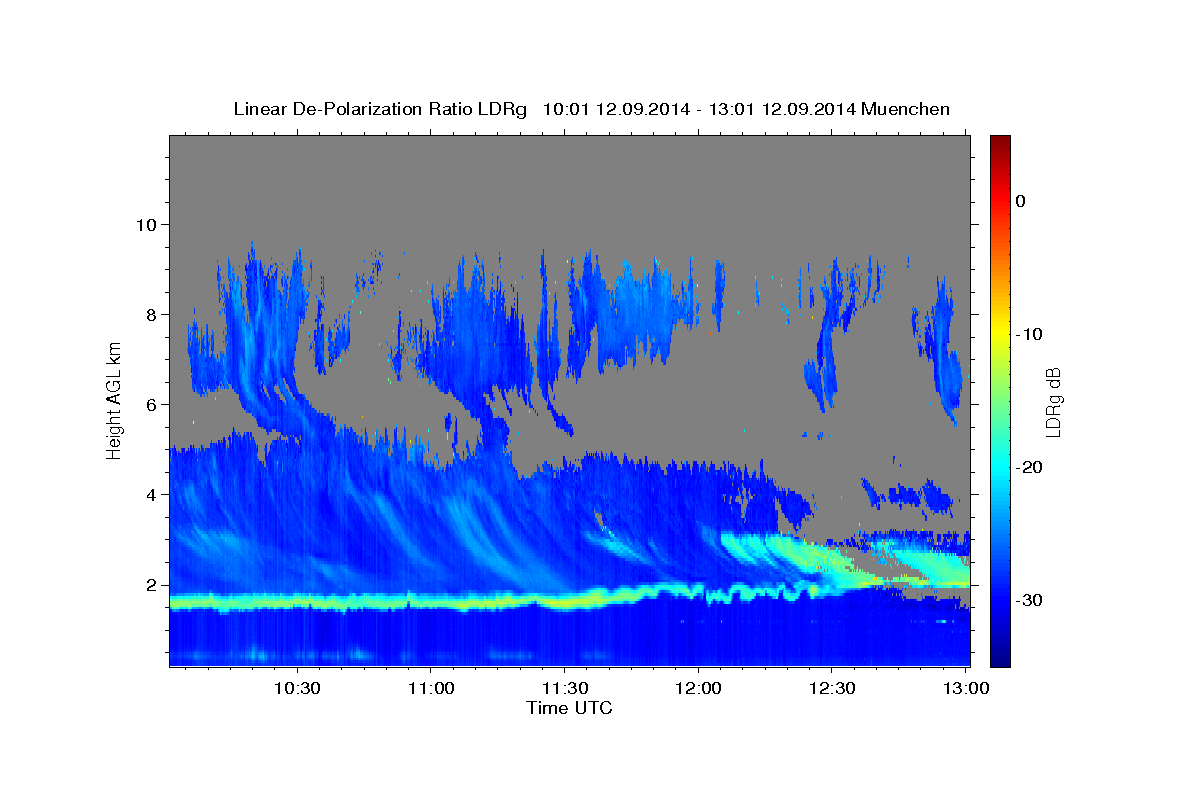The image size is (1200, 800).
Task: Click the x-axis label 'Time UTC'
Action: [569, 708]
